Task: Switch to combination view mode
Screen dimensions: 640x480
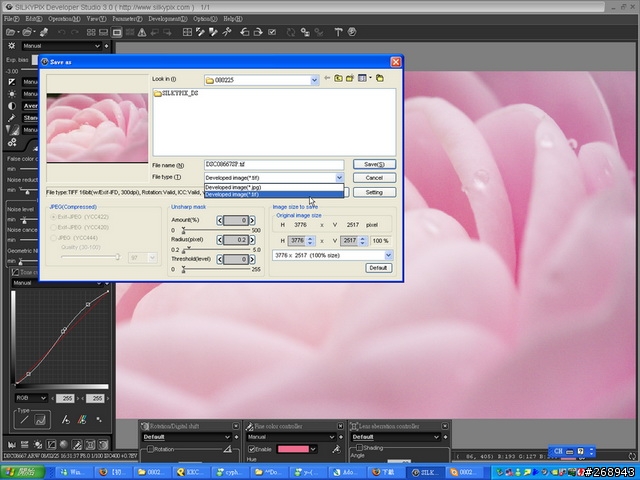Action: (x=104, y=32)
